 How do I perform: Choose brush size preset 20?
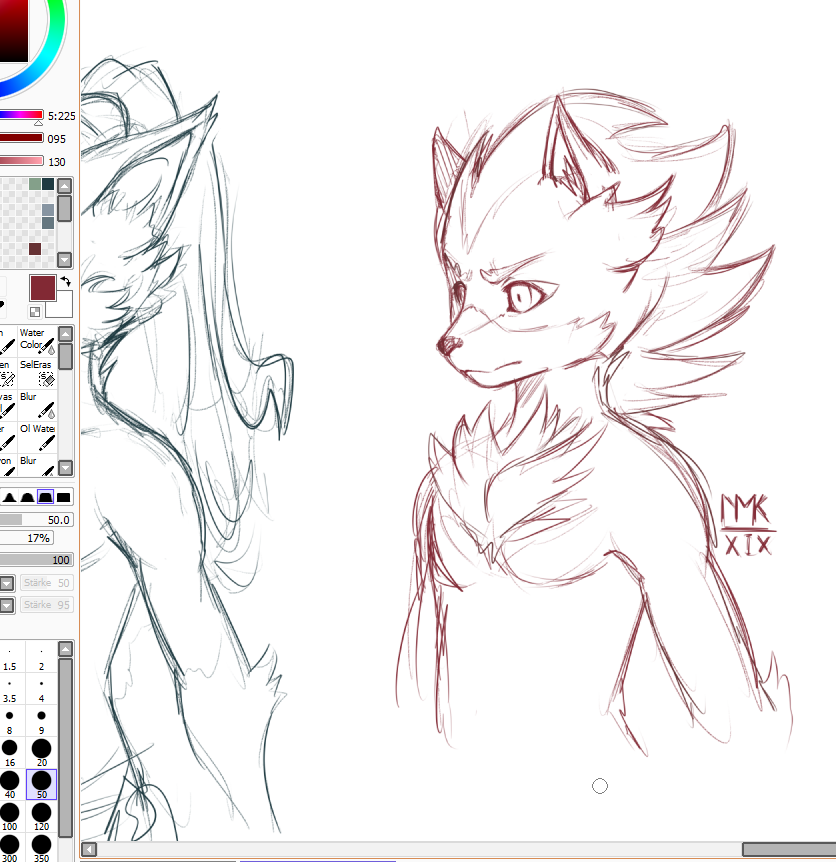click(41, 754)
